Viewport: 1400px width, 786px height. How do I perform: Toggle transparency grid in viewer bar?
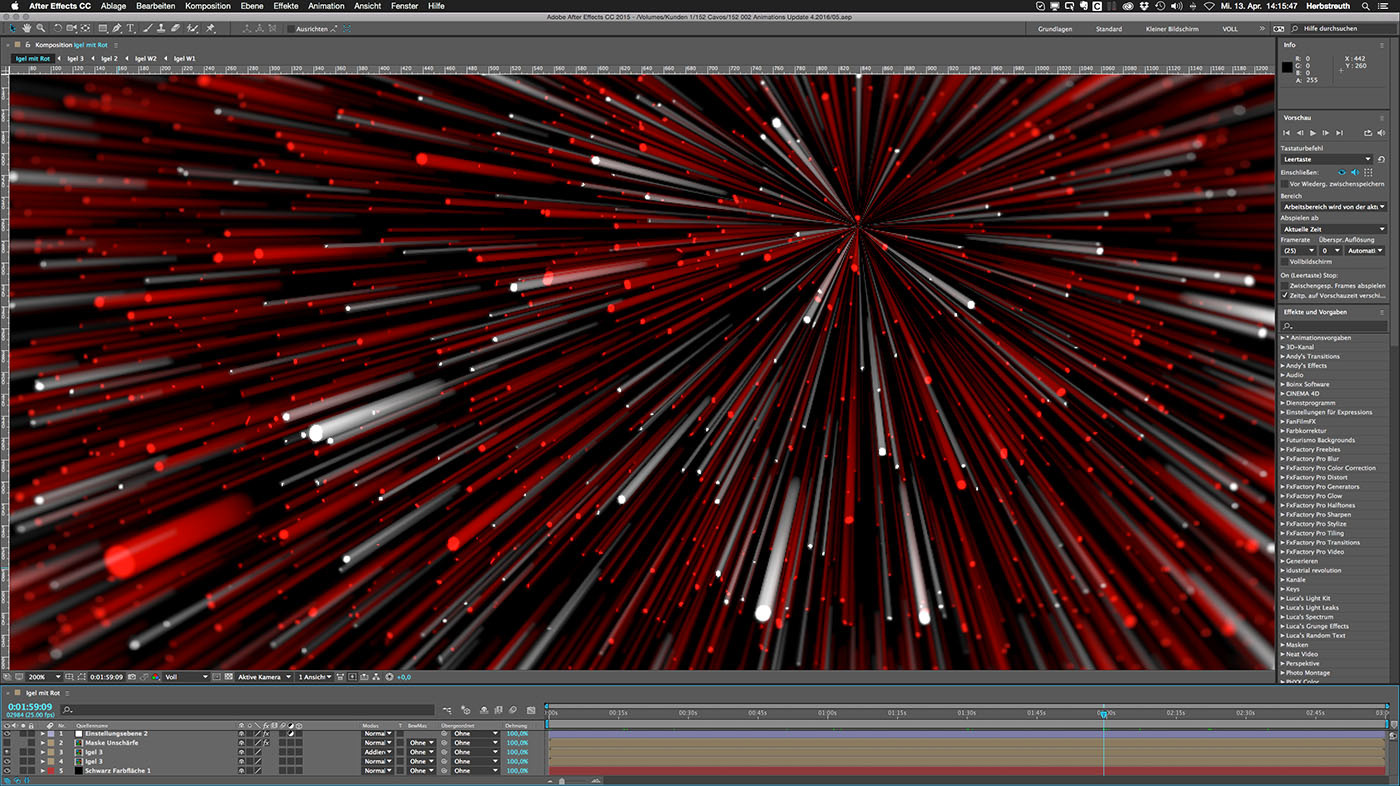tap(228, 677)
